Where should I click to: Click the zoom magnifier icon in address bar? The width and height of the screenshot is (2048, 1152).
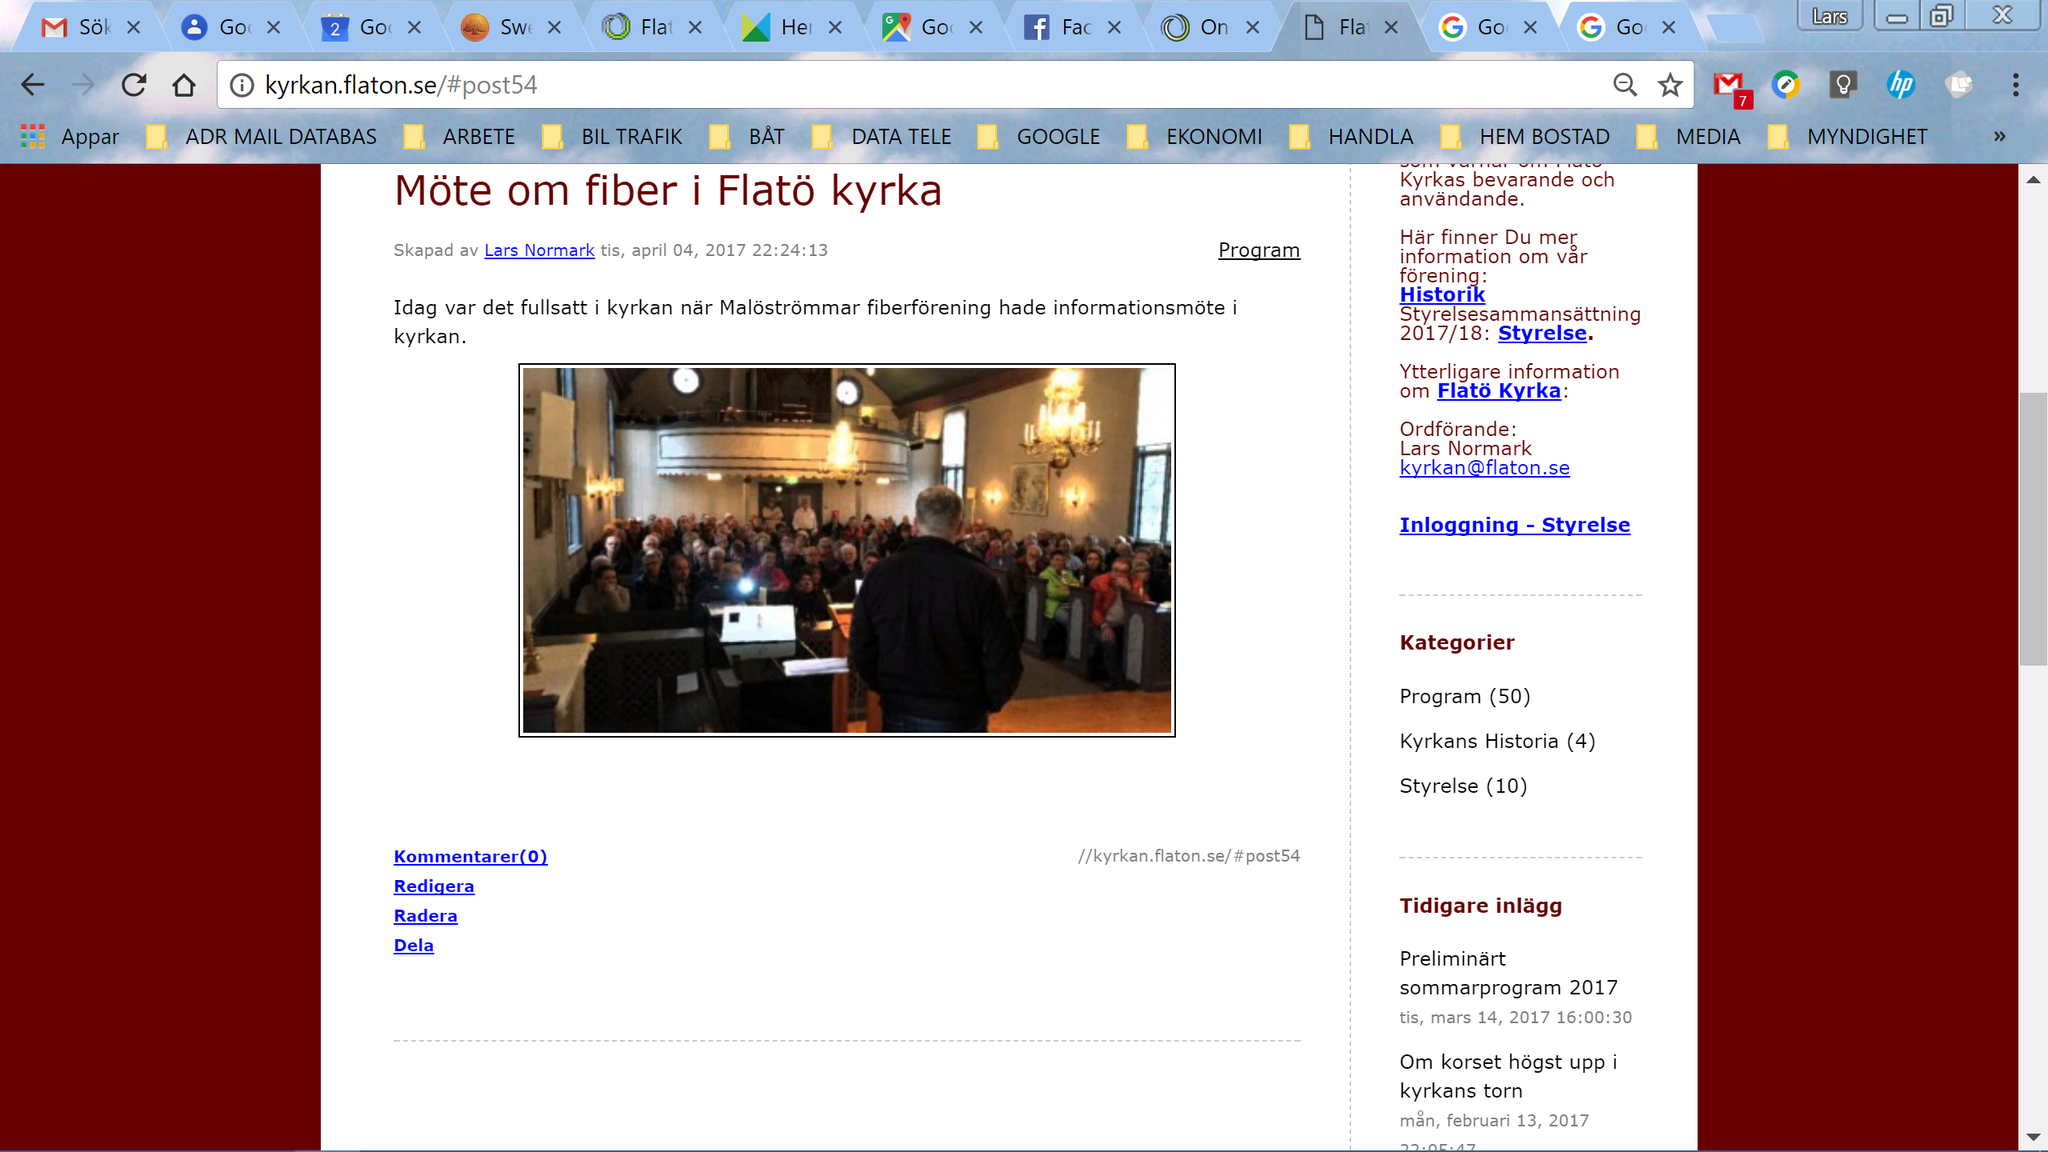(1625, 85)
